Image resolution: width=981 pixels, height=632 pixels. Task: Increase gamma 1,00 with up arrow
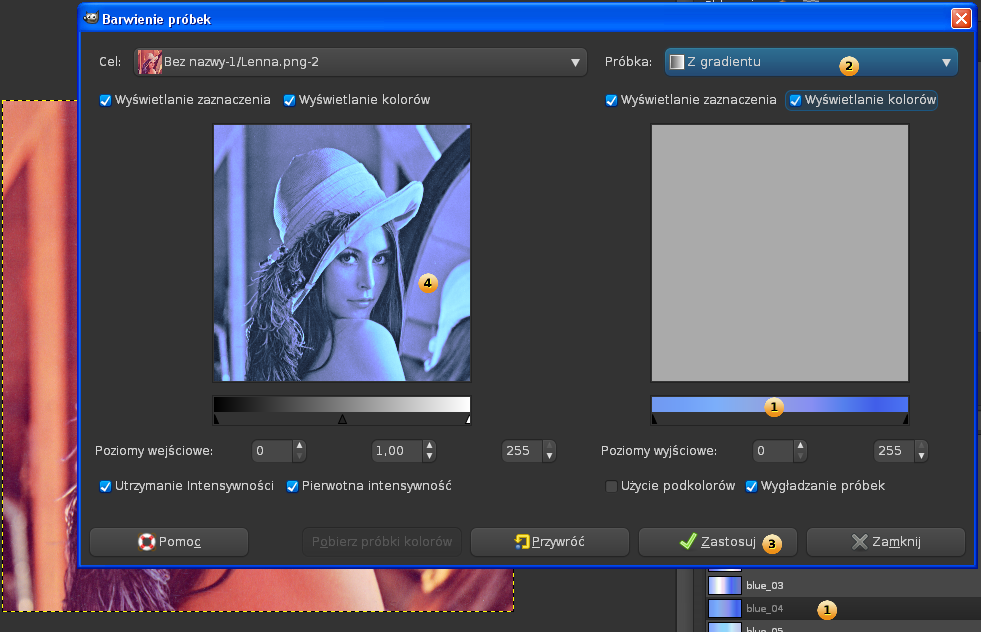(x=429, y=446)
